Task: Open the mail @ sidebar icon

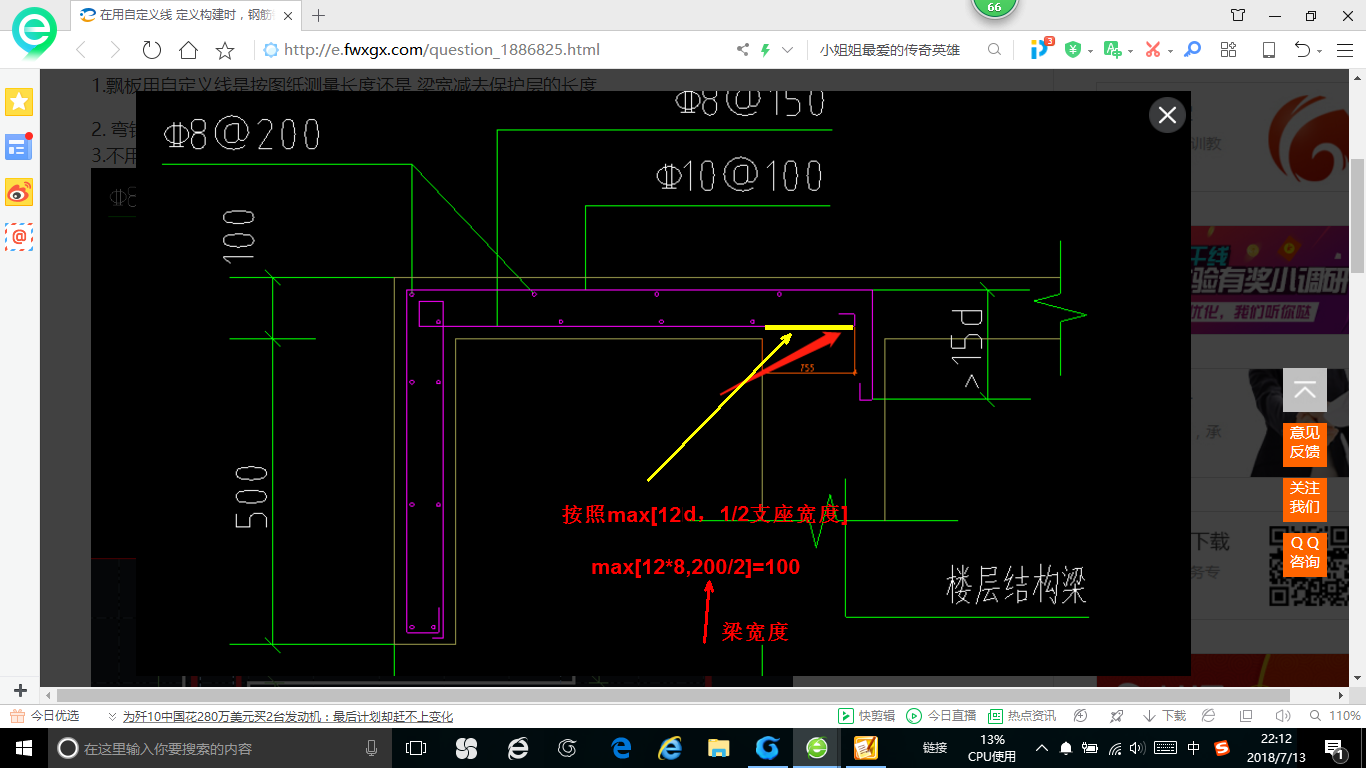Action: point(19,237)
